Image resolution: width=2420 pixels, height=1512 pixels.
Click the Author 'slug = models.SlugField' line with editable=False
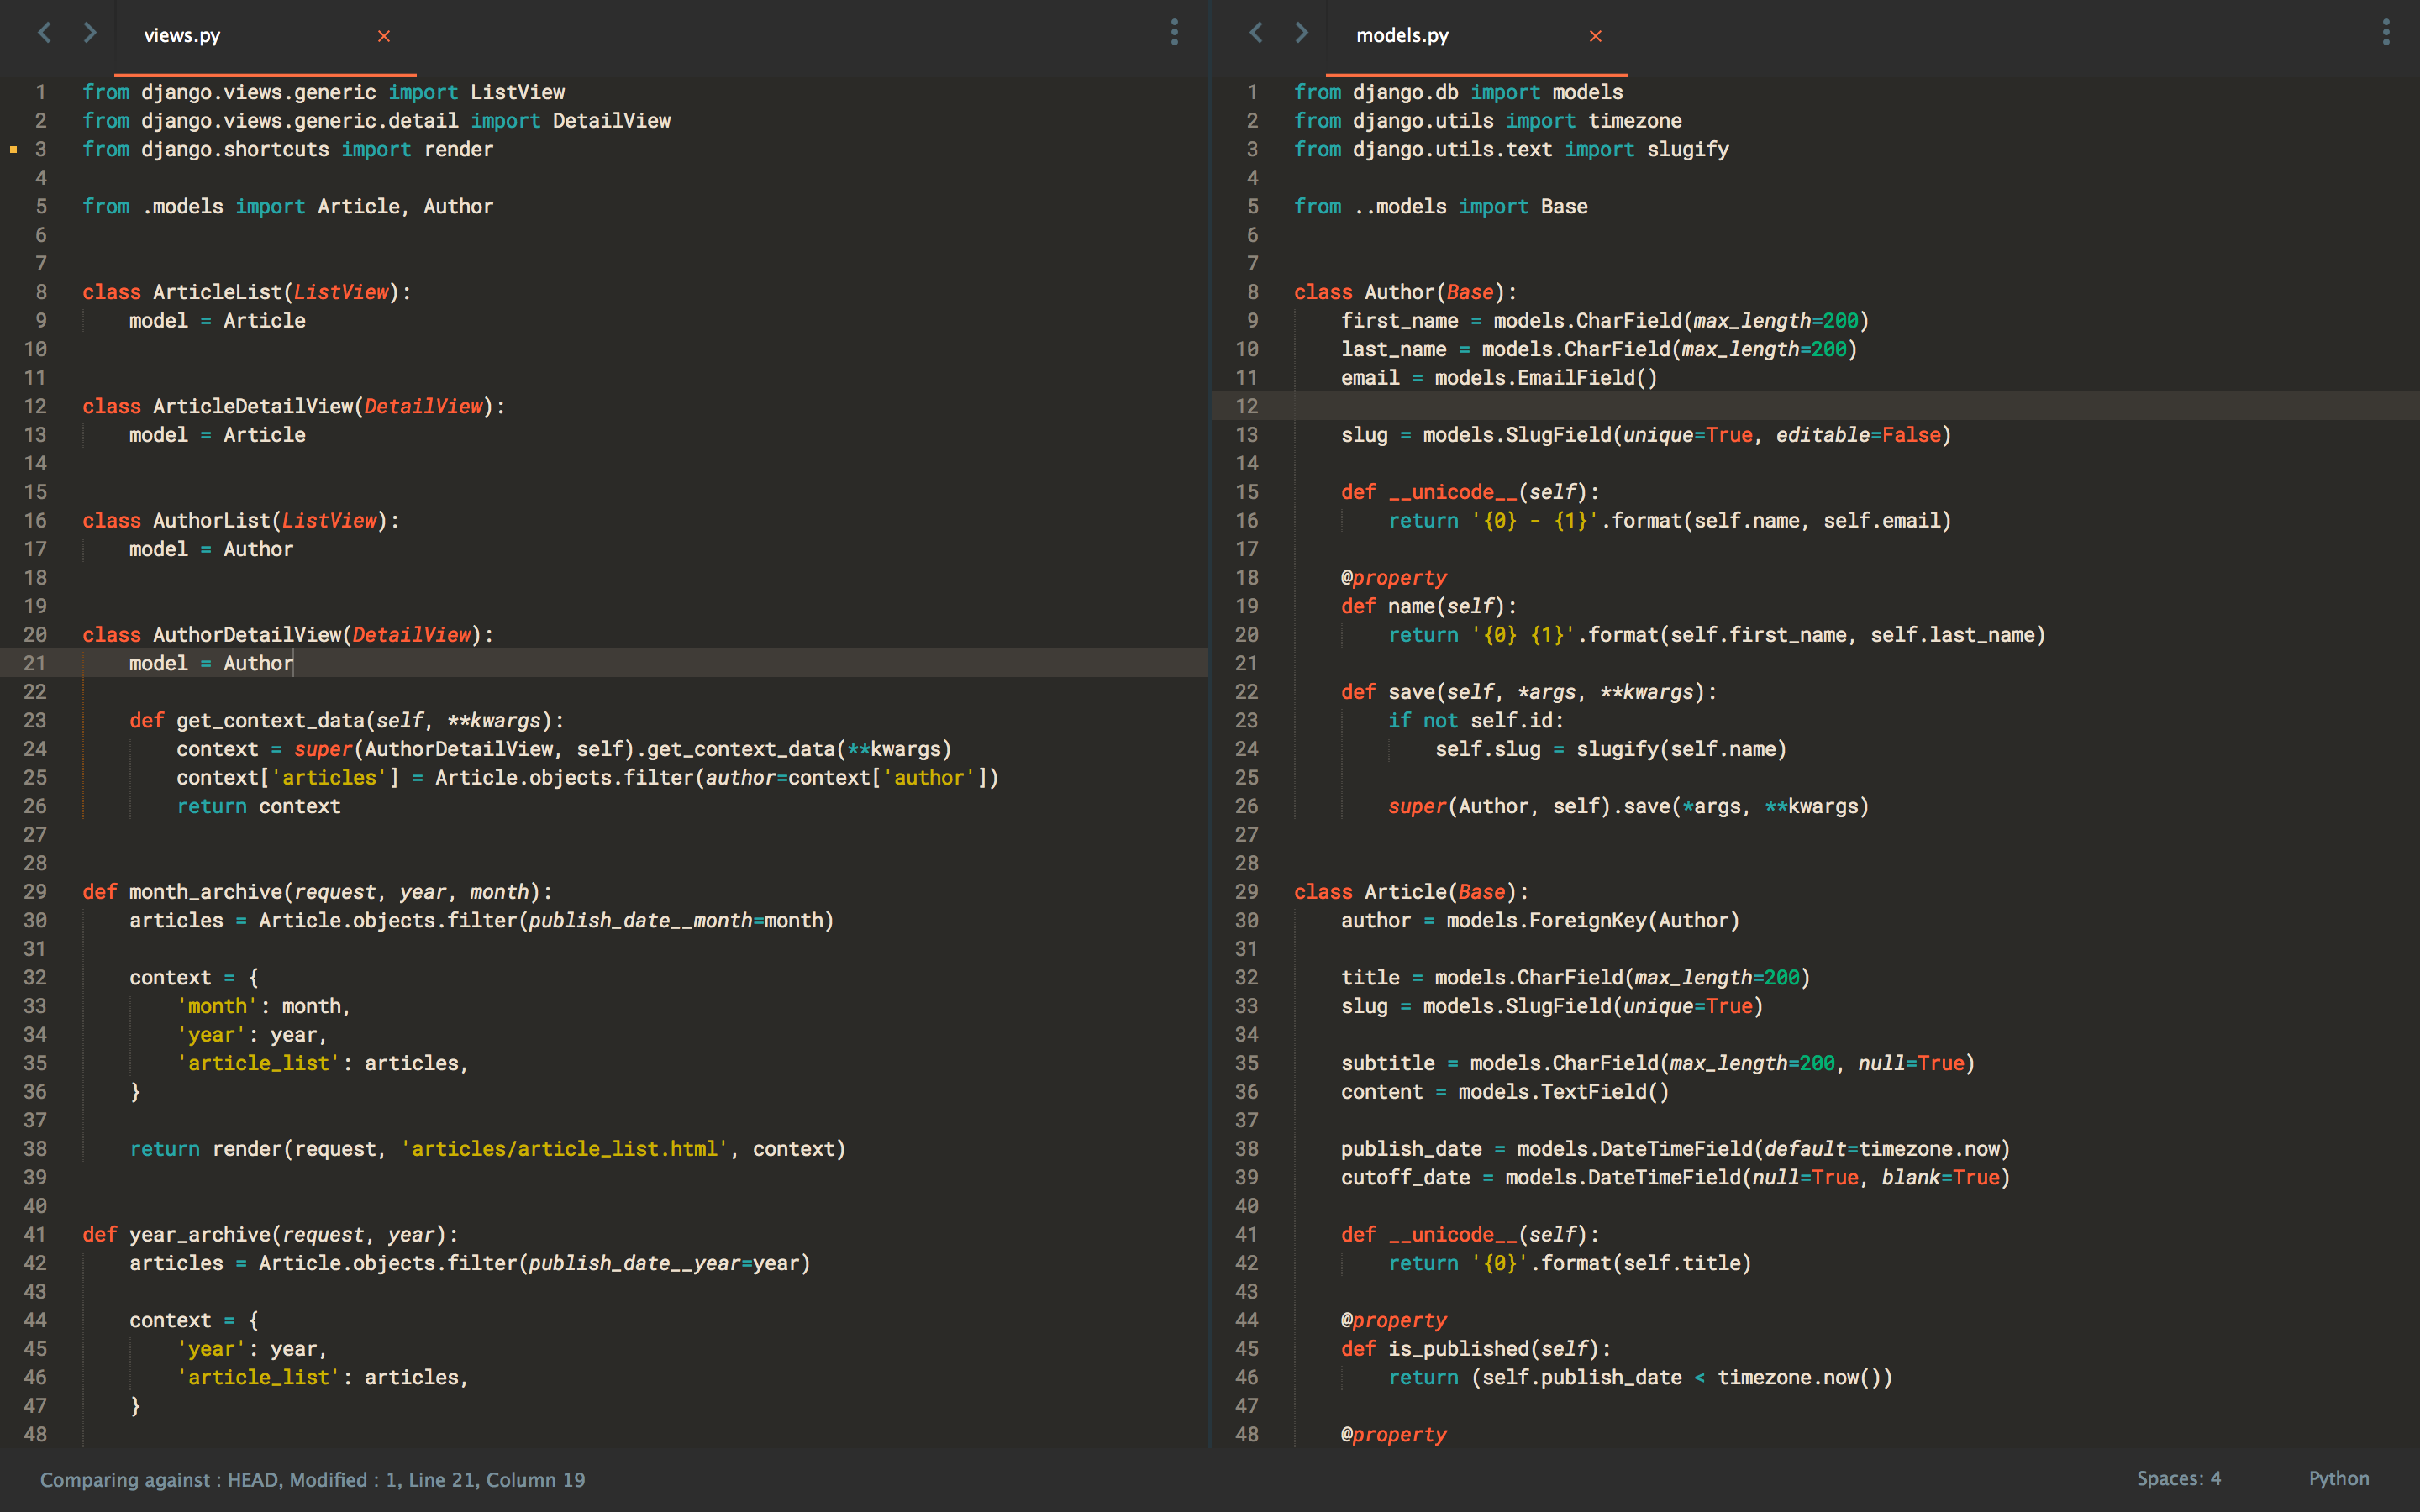click(x=1646, y=434)
